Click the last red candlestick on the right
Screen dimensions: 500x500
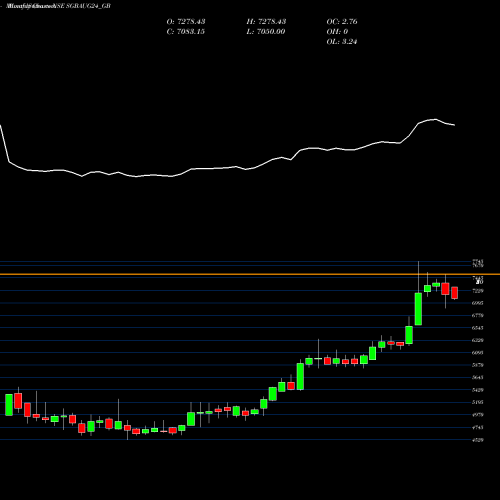pos(455,293)
